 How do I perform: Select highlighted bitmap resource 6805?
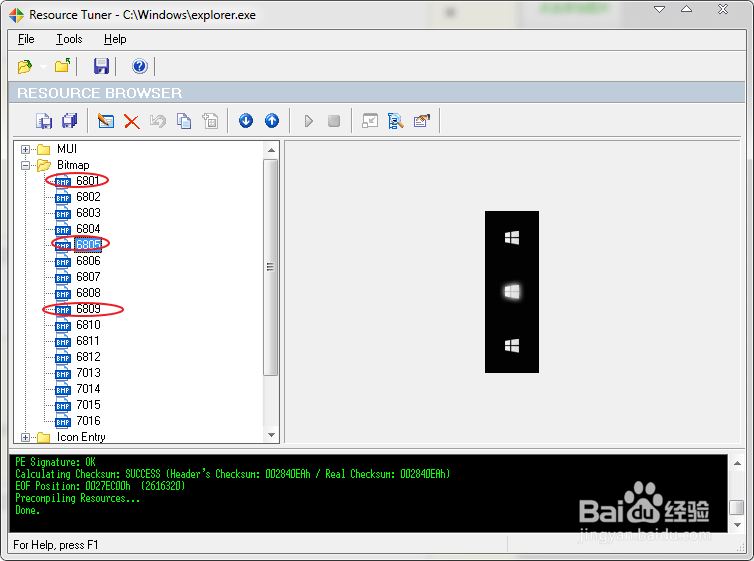point(88,245)
